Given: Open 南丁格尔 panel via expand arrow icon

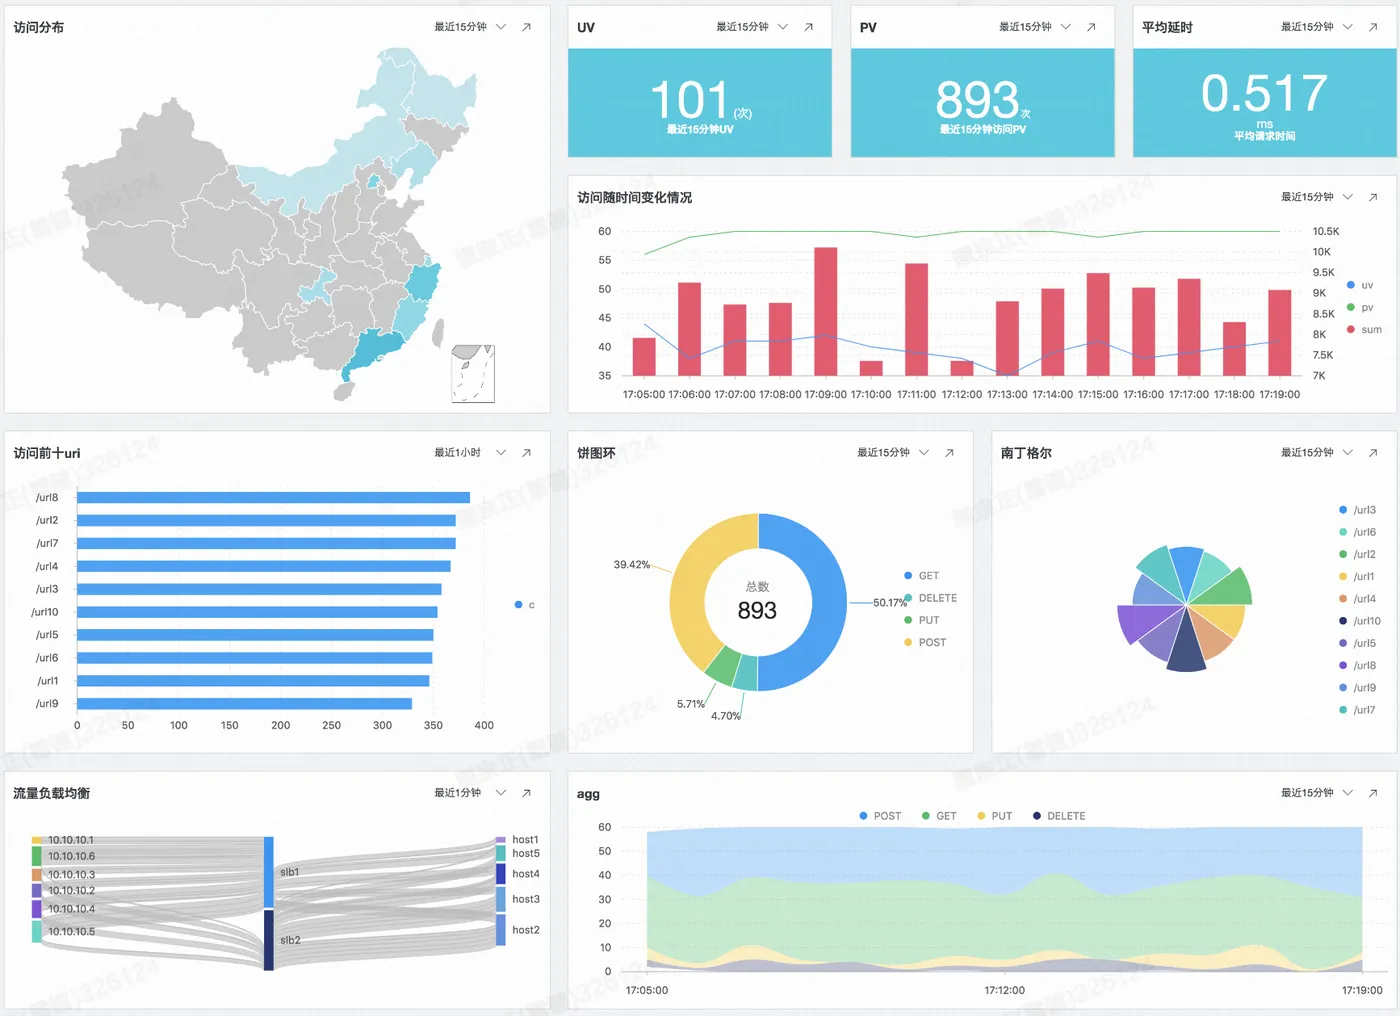Looking at the screenshot, I should point(1373,453).
